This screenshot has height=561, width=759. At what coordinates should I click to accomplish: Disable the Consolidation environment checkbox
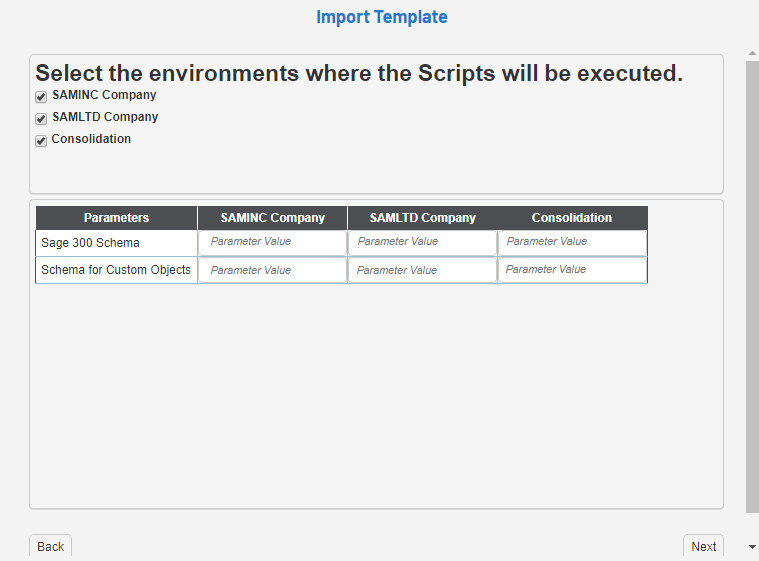(41, 141)
